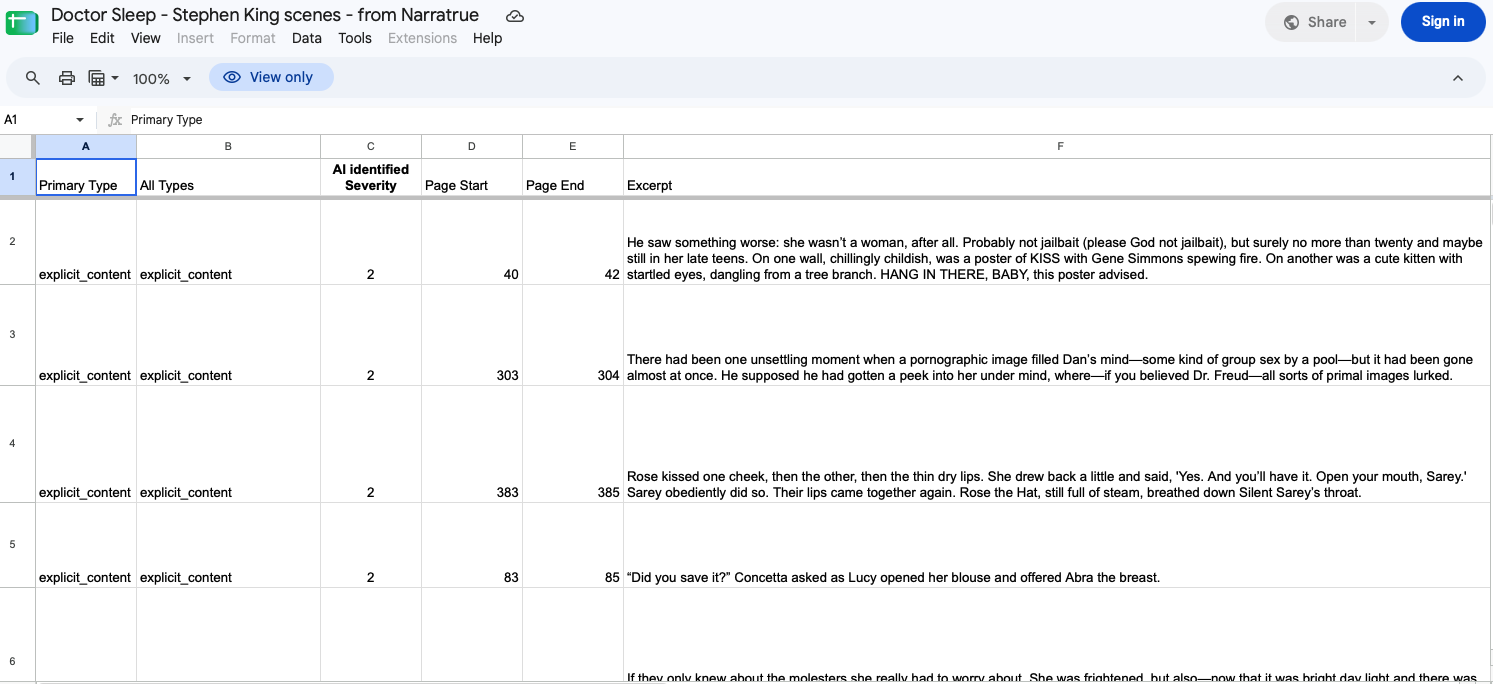Click the globe icon on Share button
This screenshot has width=1493, height=684.
(x=1292, y=22)
